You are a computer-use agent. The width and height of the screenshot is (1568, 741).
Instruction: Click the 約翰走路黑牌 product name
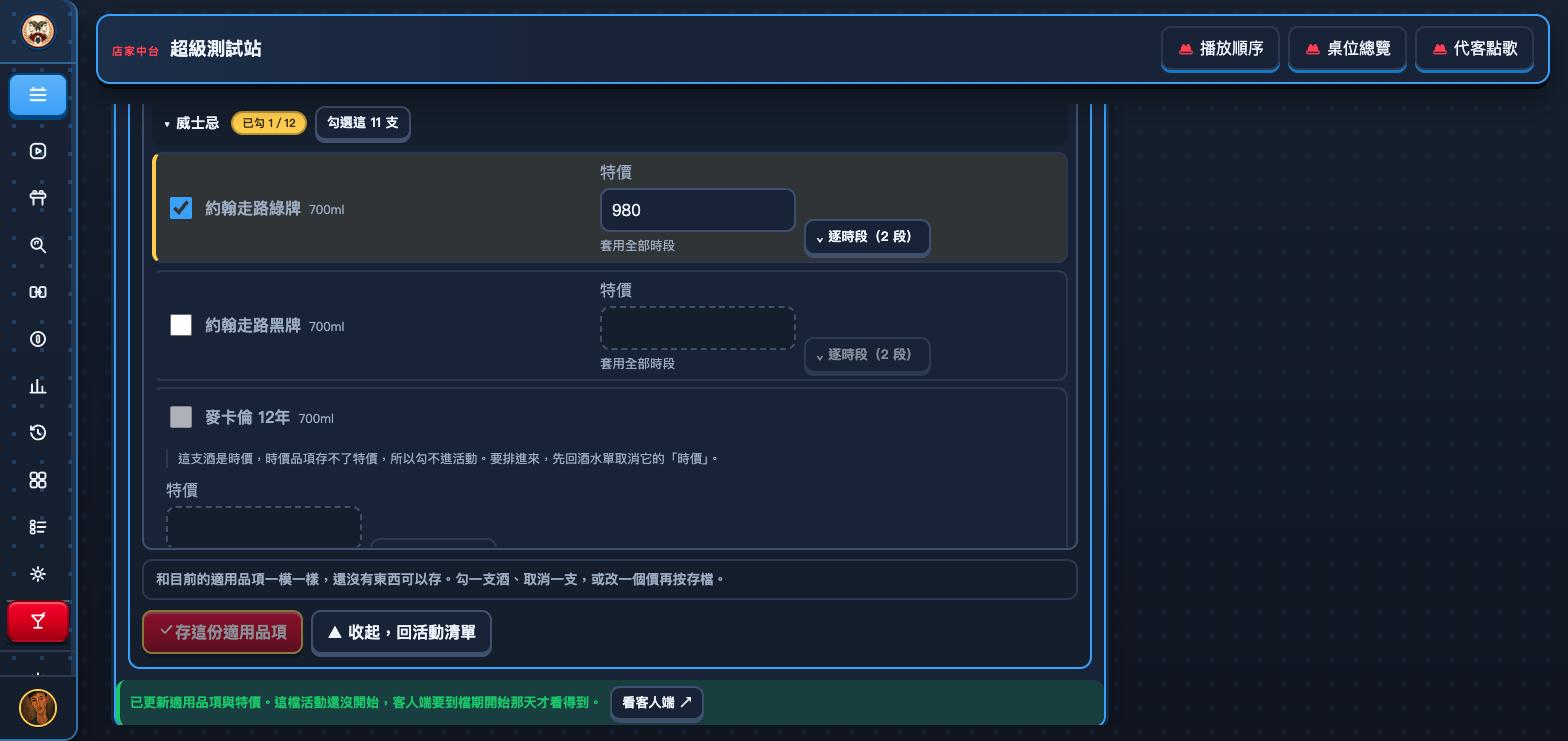click(253, 325)
